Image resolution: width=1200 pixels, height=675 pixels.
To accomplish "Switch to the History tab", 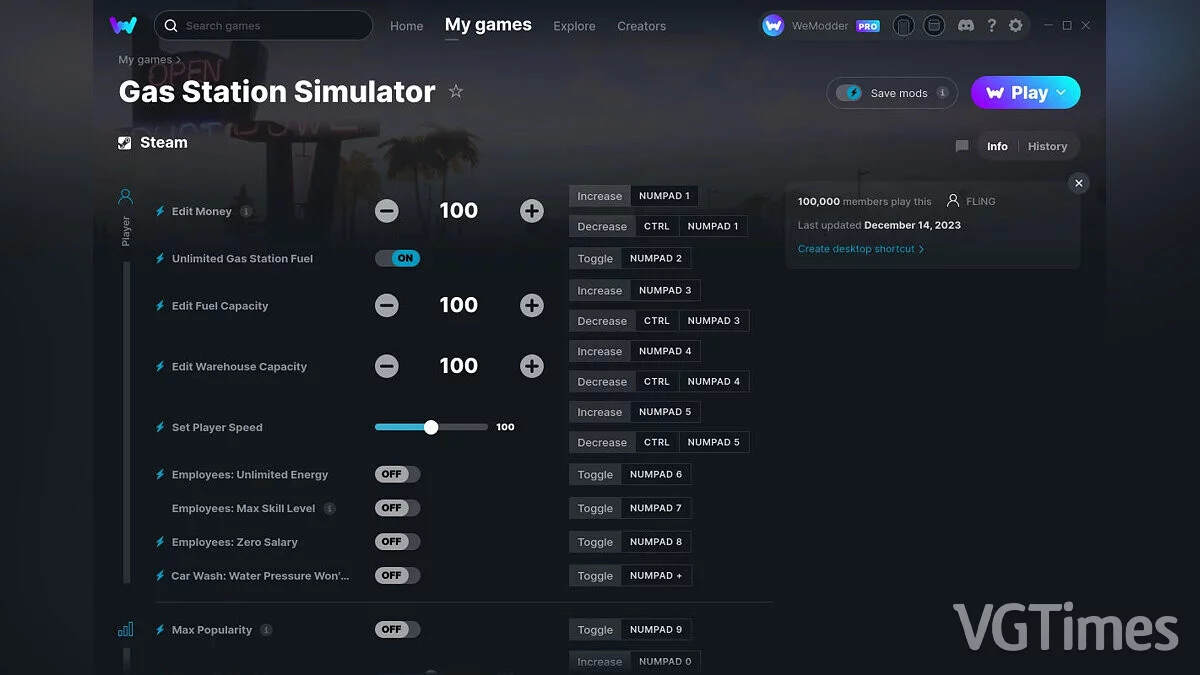I will pos(1048,146).
